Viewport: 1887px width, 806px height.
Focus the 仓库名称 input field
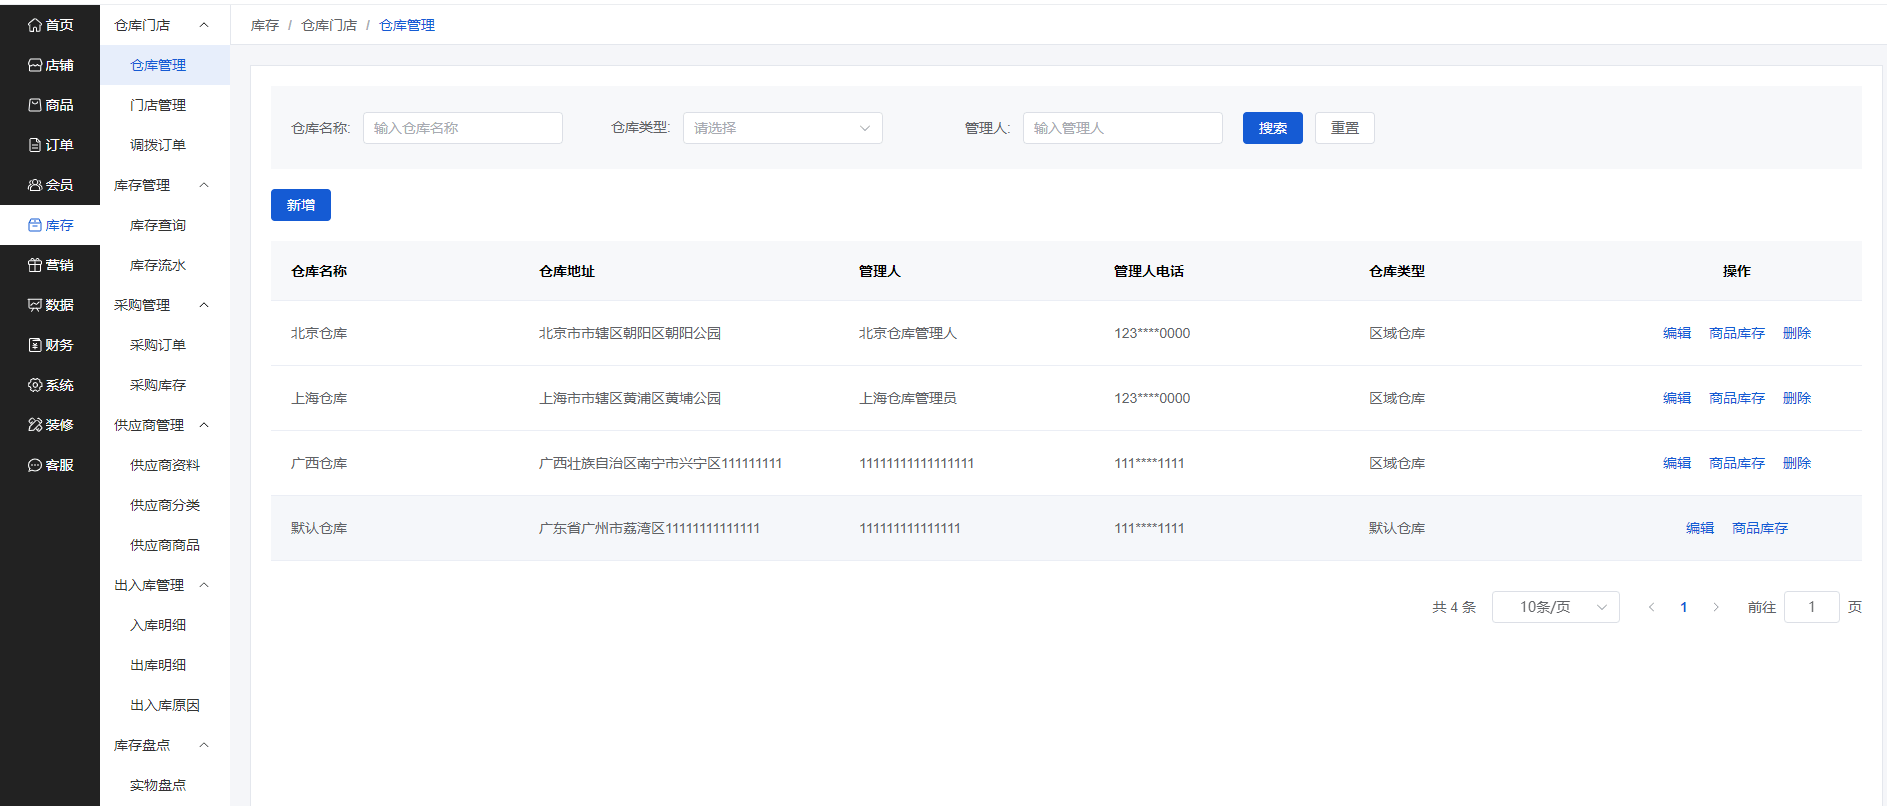coord(463,128)
